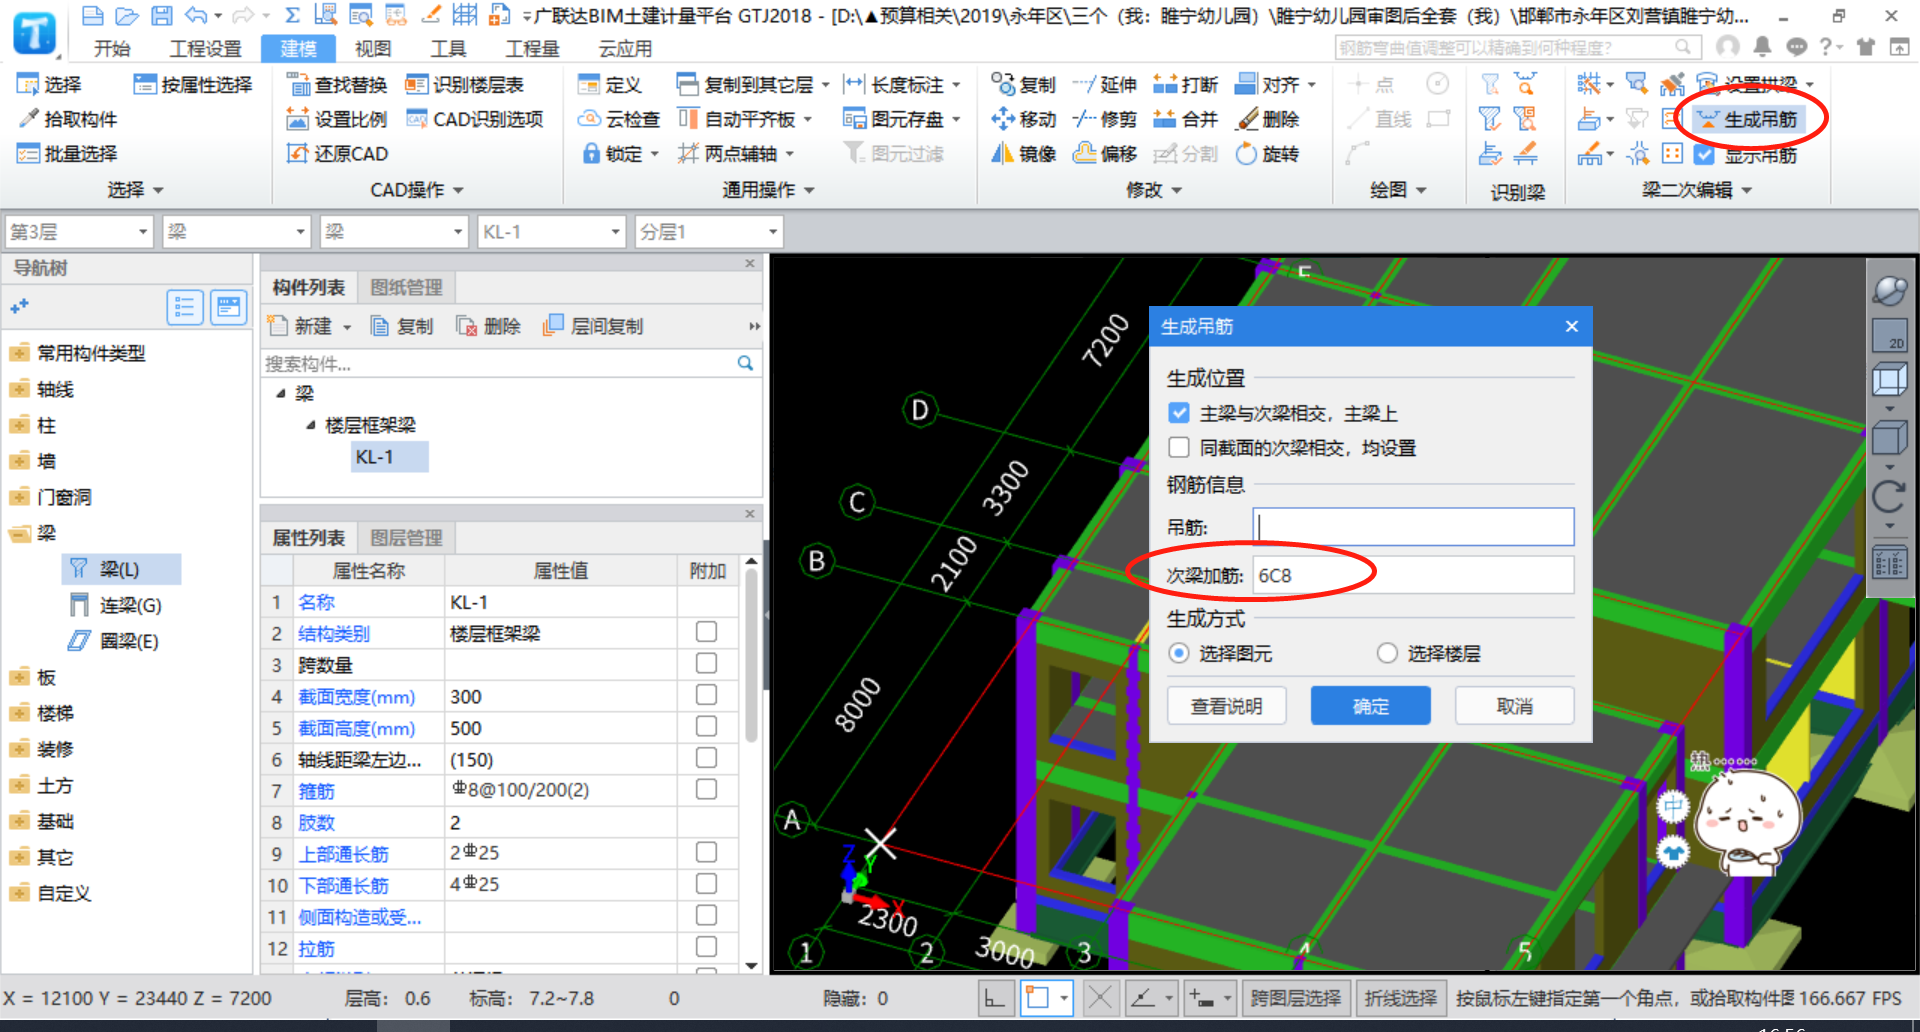Select the 镜像 tool
Image resolution: width=1920 pixels, height=1032 pixels.
[1023, 154]
